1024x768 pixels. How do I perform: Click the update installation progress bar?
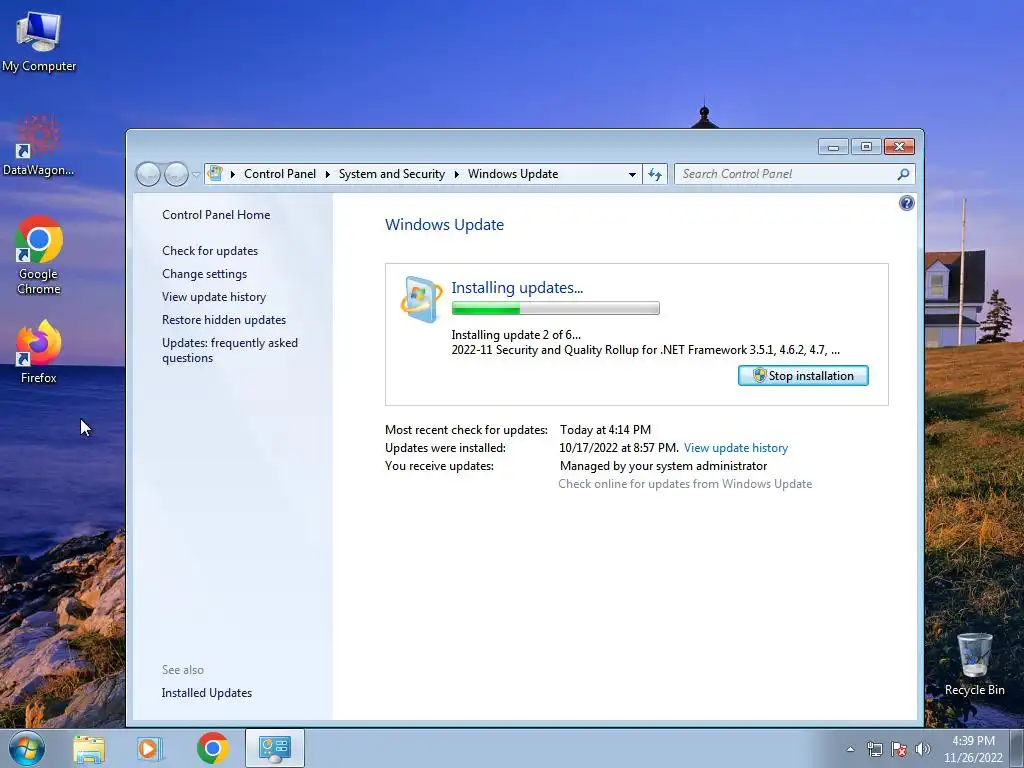[x=556, y=308]
